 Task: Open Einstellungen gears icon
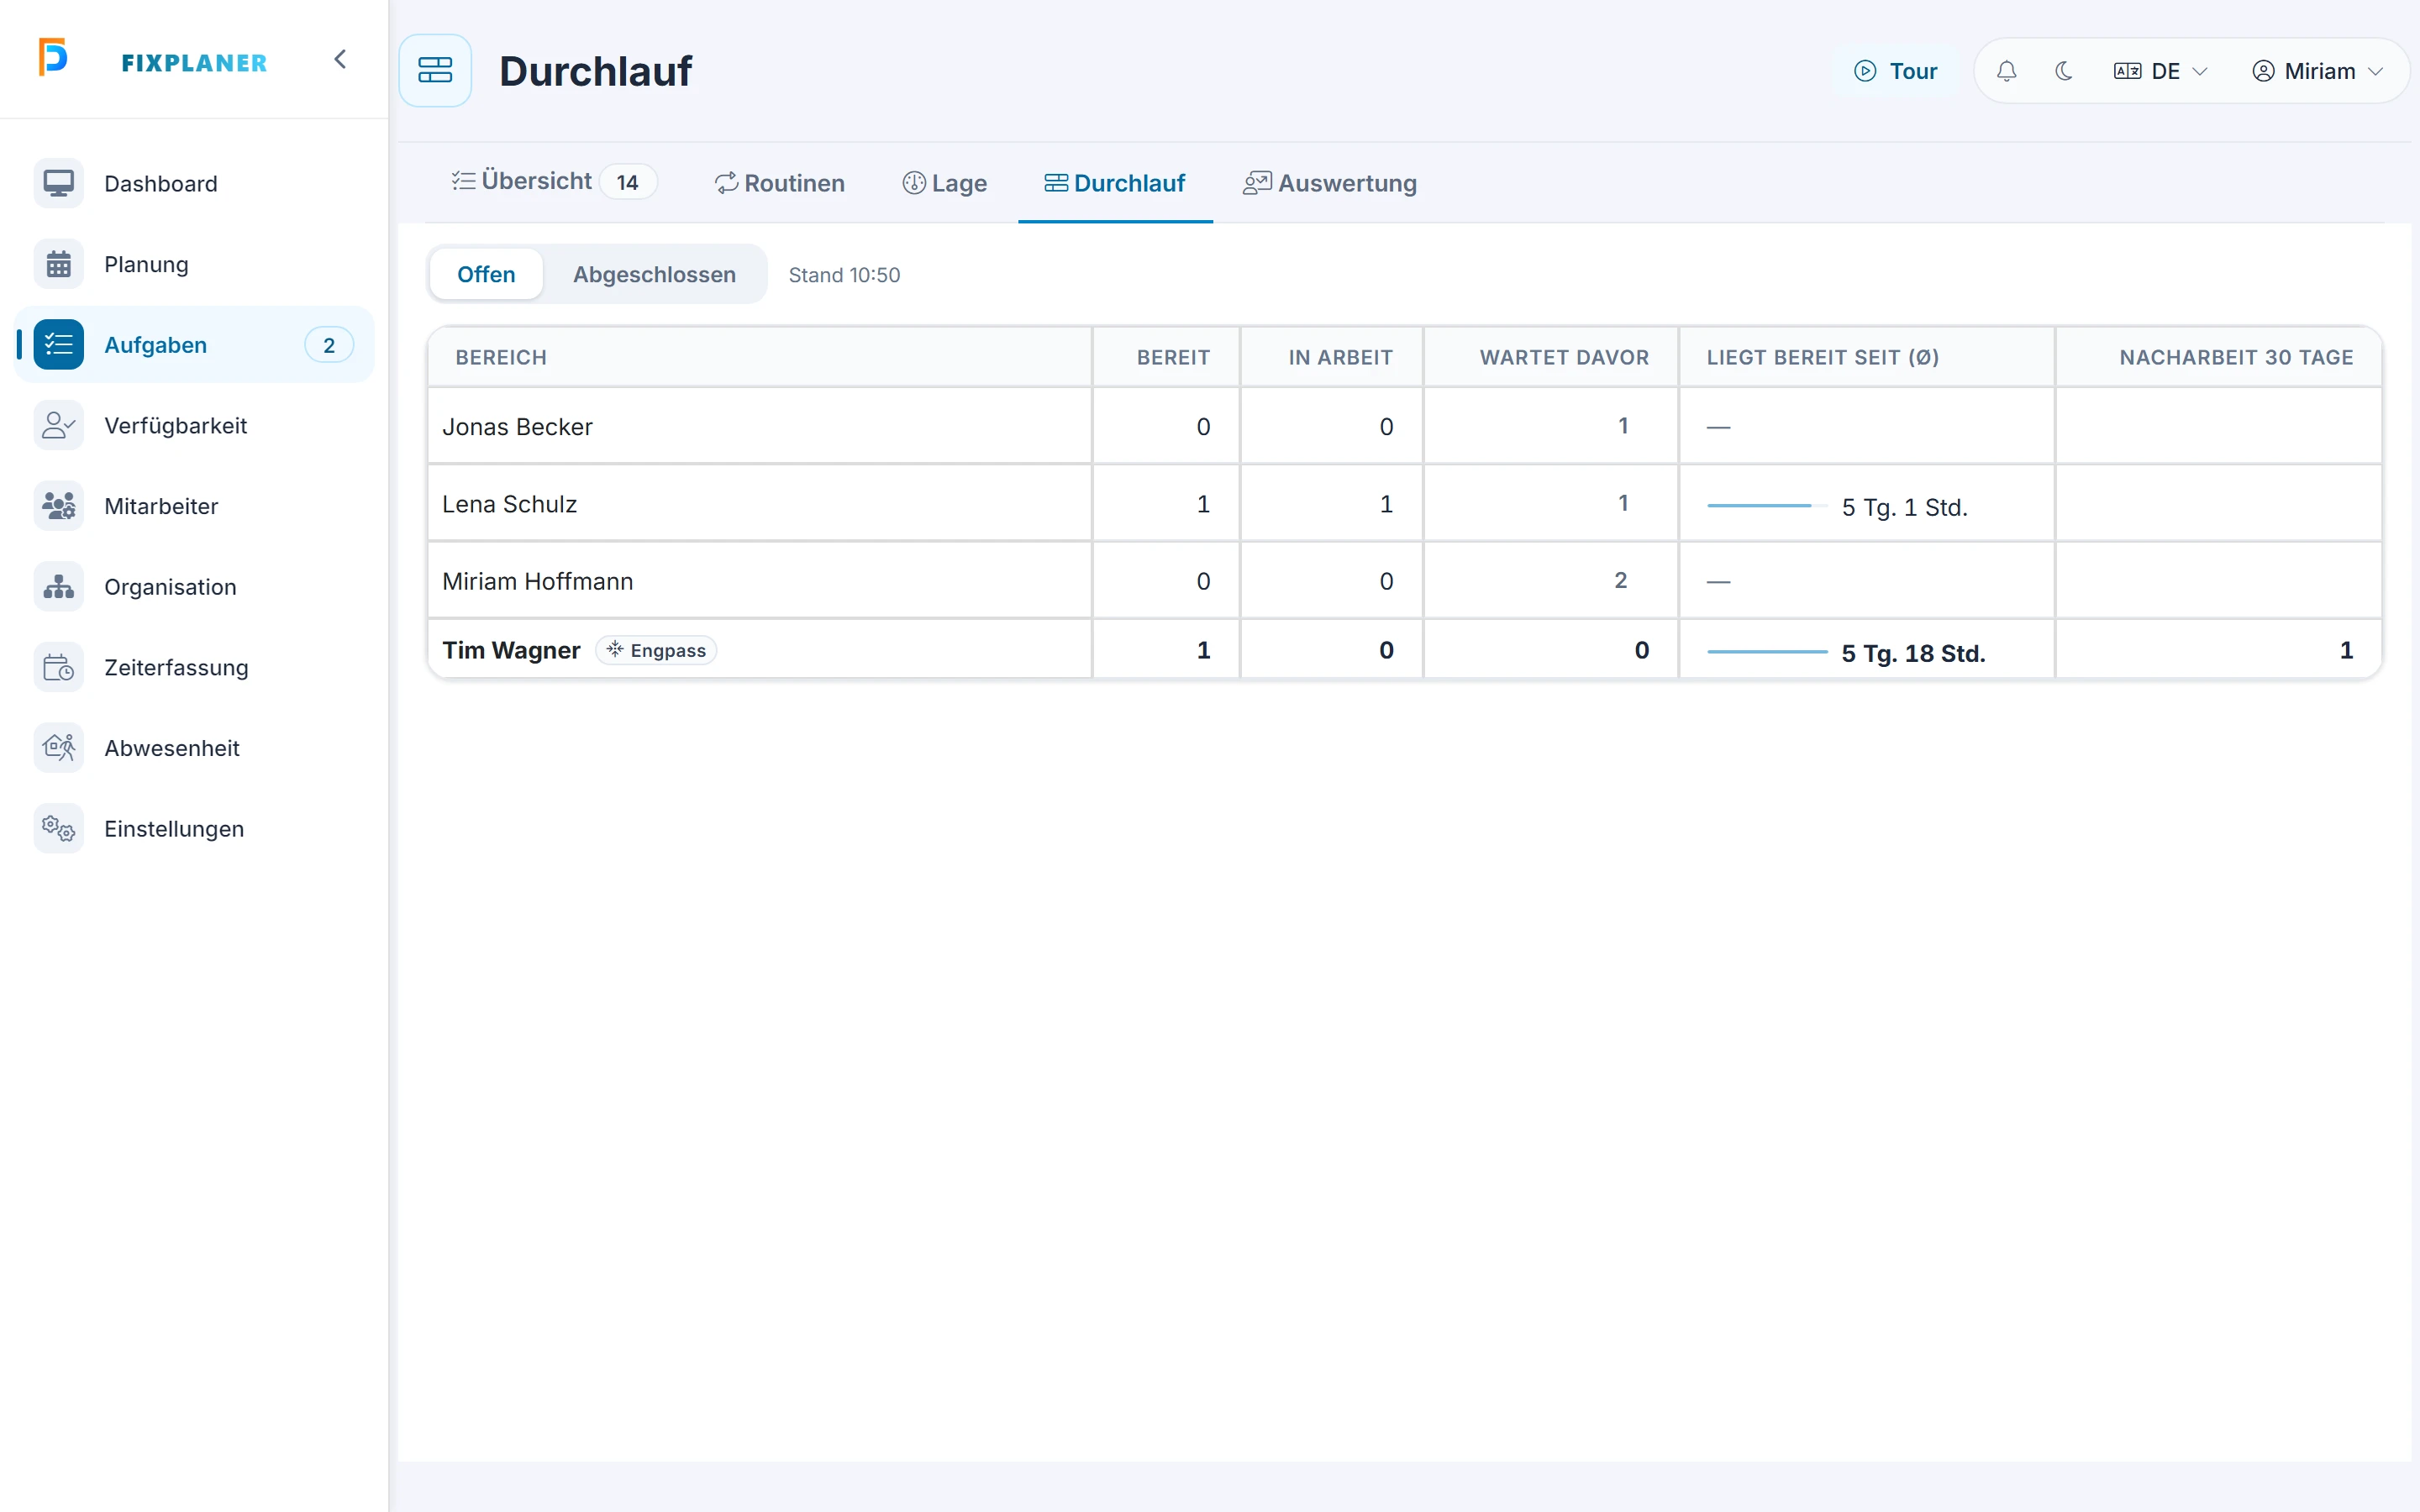pyautogui.click(x=58, y=829)
